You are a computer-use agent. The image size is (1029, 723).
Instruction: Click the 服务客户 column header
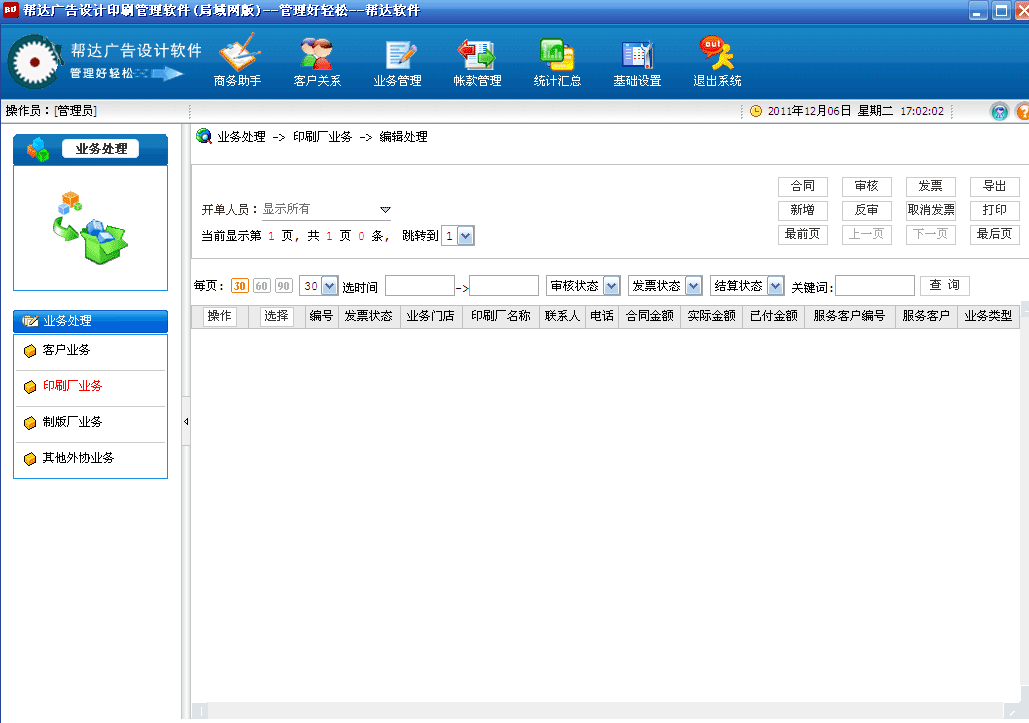click(926, 316)
